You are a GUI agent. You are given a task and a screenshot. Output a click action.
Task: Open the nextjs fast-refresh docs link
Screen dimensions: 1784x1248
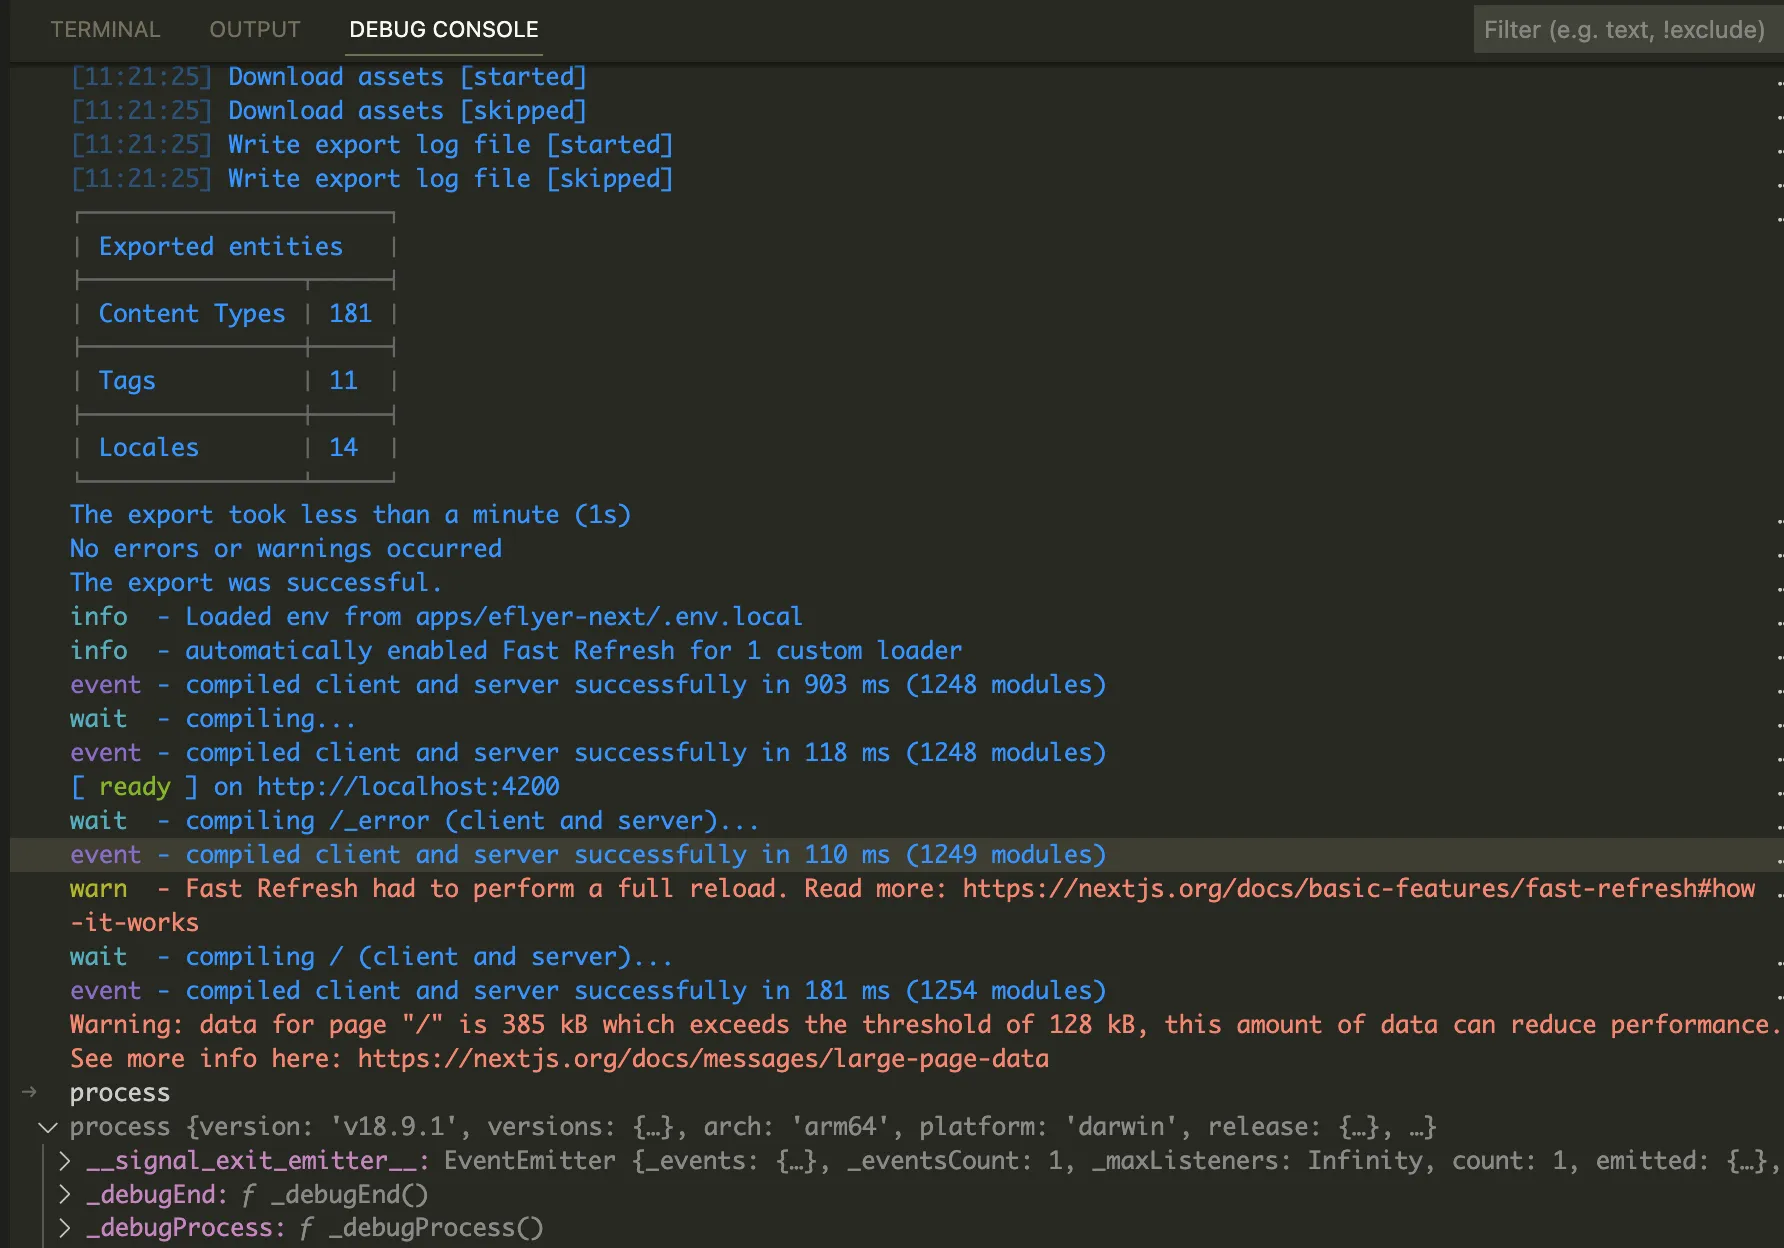pos(1358,889)
